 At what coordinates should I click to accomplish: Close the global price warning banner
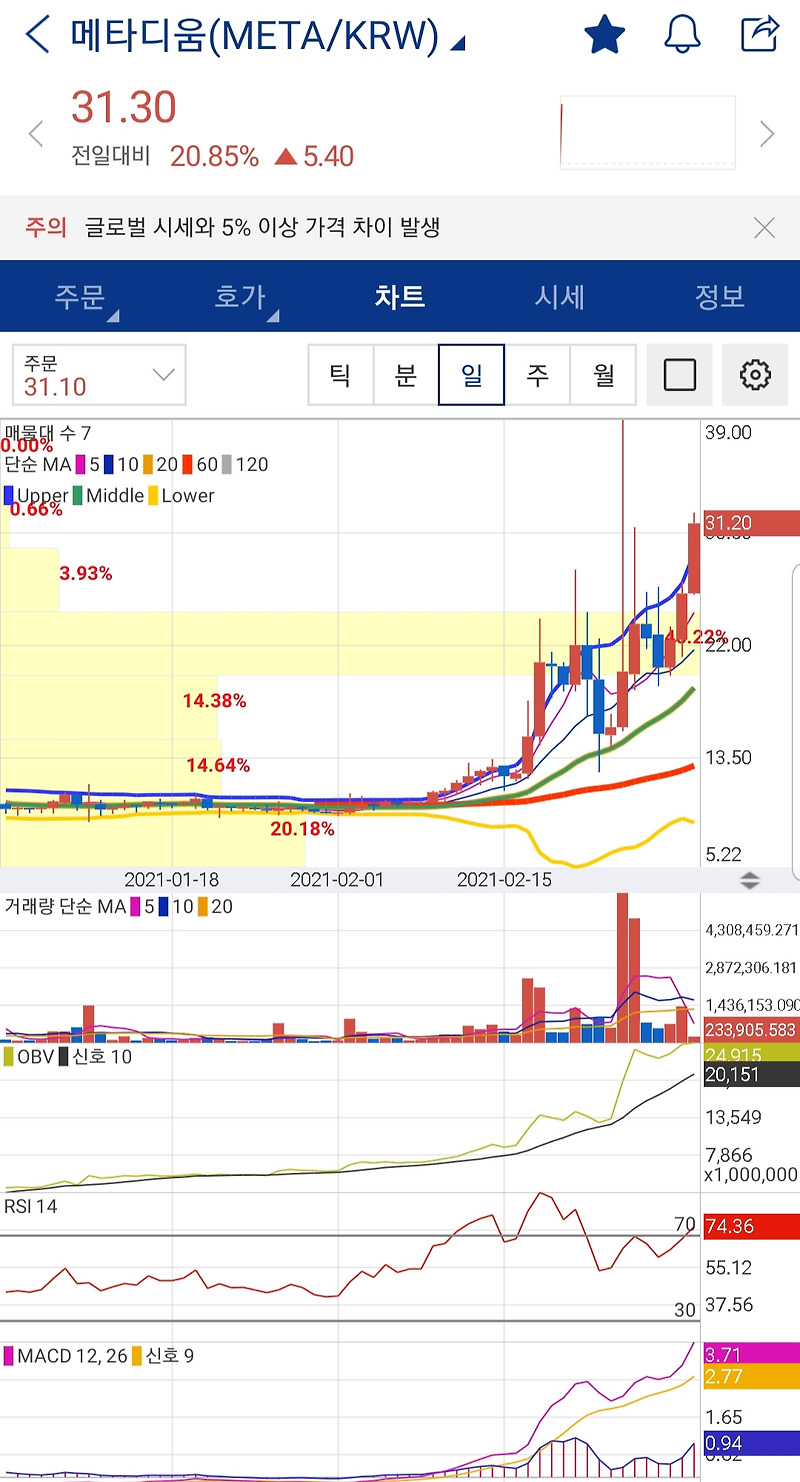[x=764, y=228]
